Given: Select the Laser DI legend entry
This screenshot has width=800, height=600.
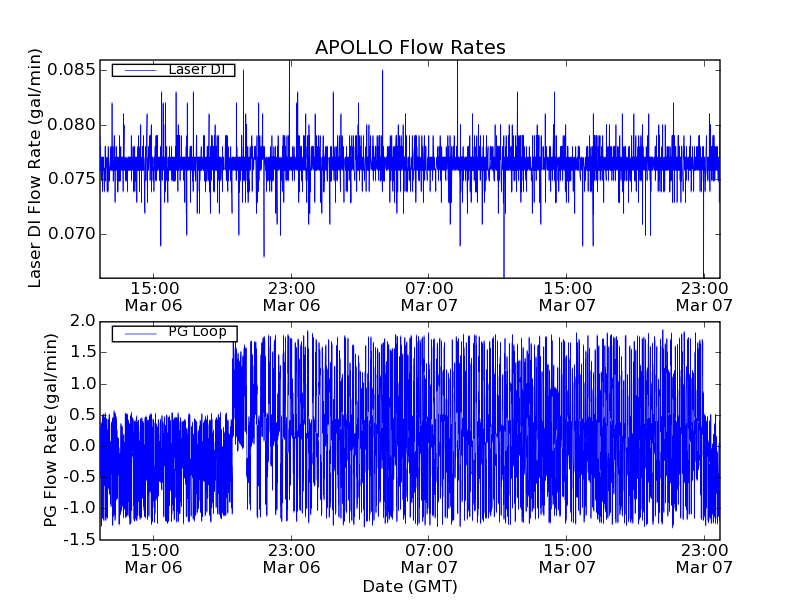Looking at the screenshot, I should (173, 70).
